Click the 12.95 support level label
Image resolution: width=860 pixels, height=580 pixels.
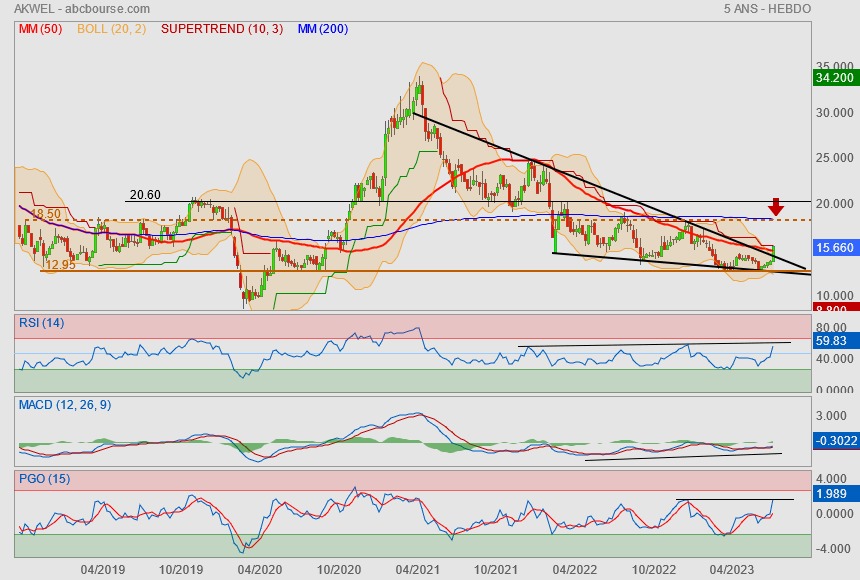(60, 265)
